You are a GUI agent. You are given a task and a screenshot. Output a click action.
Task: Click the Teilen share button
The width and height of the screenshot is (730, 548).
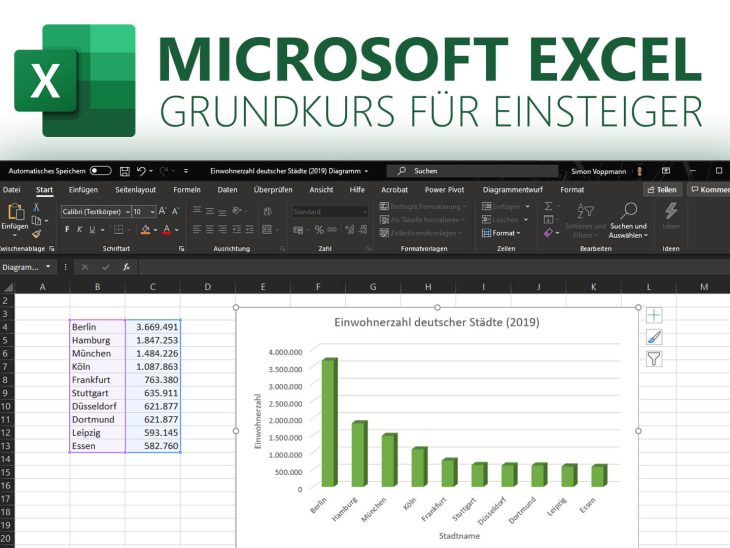coord(662,189)
